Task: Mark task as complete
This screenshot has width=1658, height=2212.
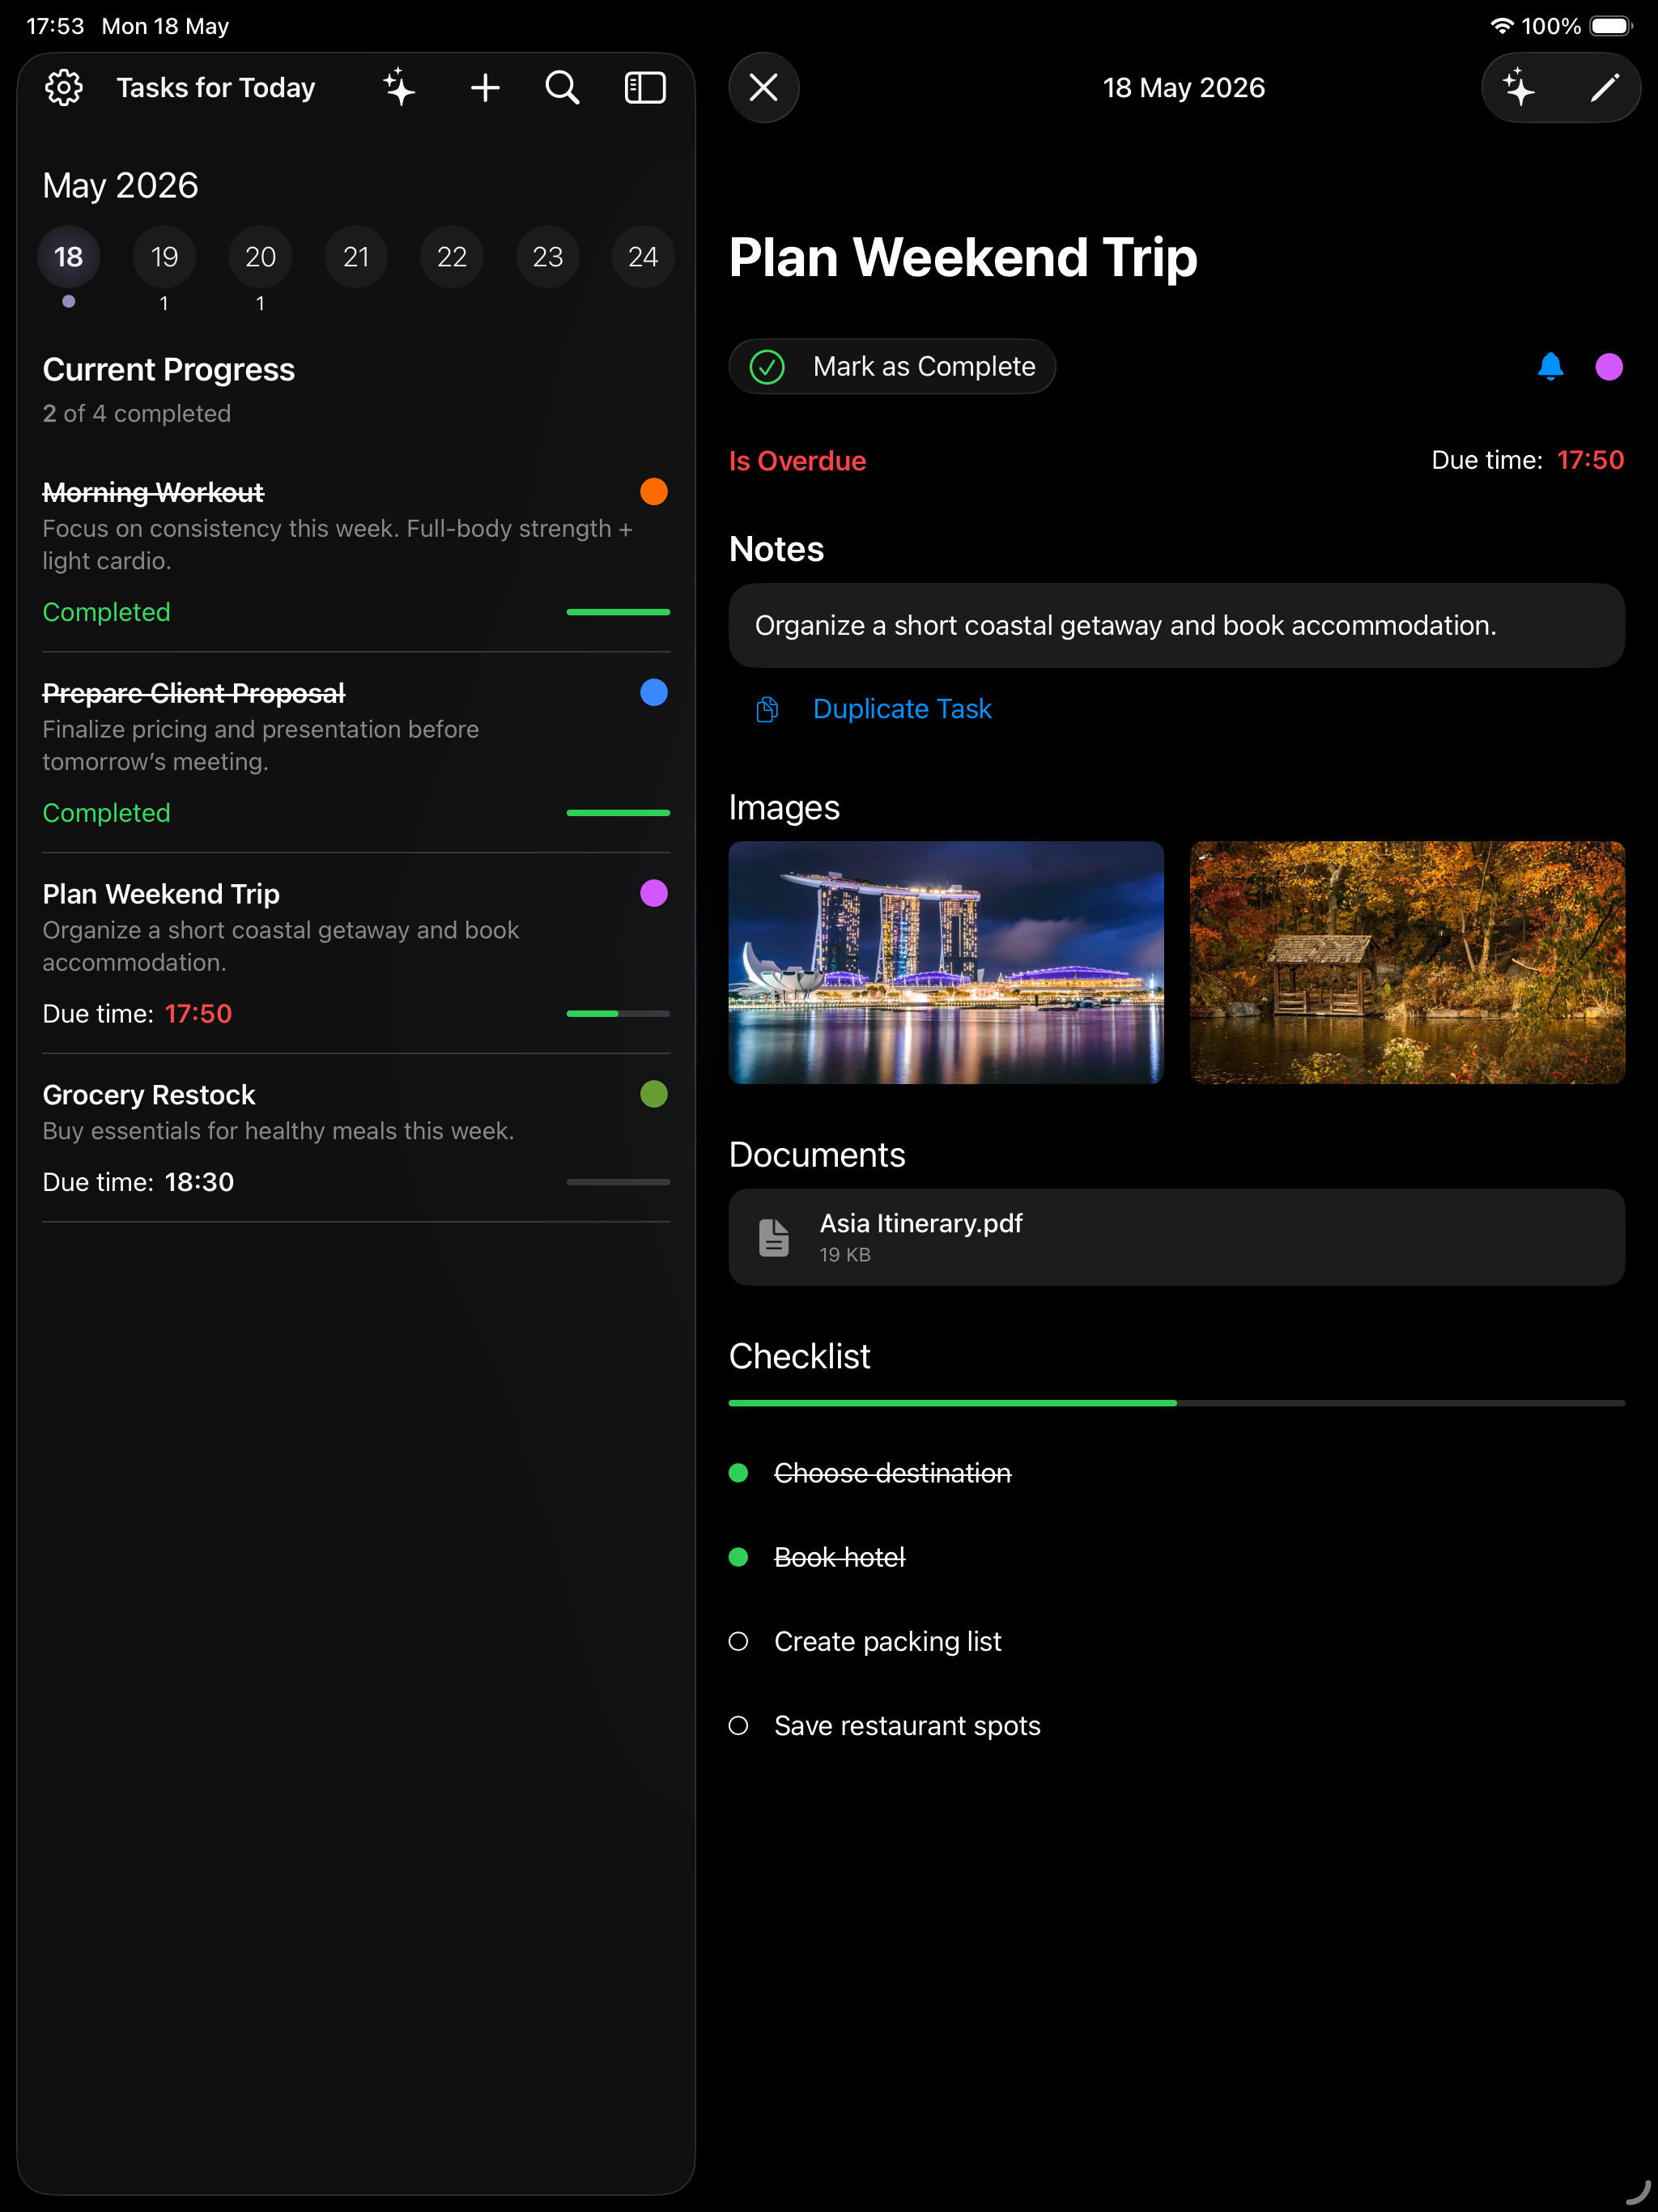Action: coord(892,367)
